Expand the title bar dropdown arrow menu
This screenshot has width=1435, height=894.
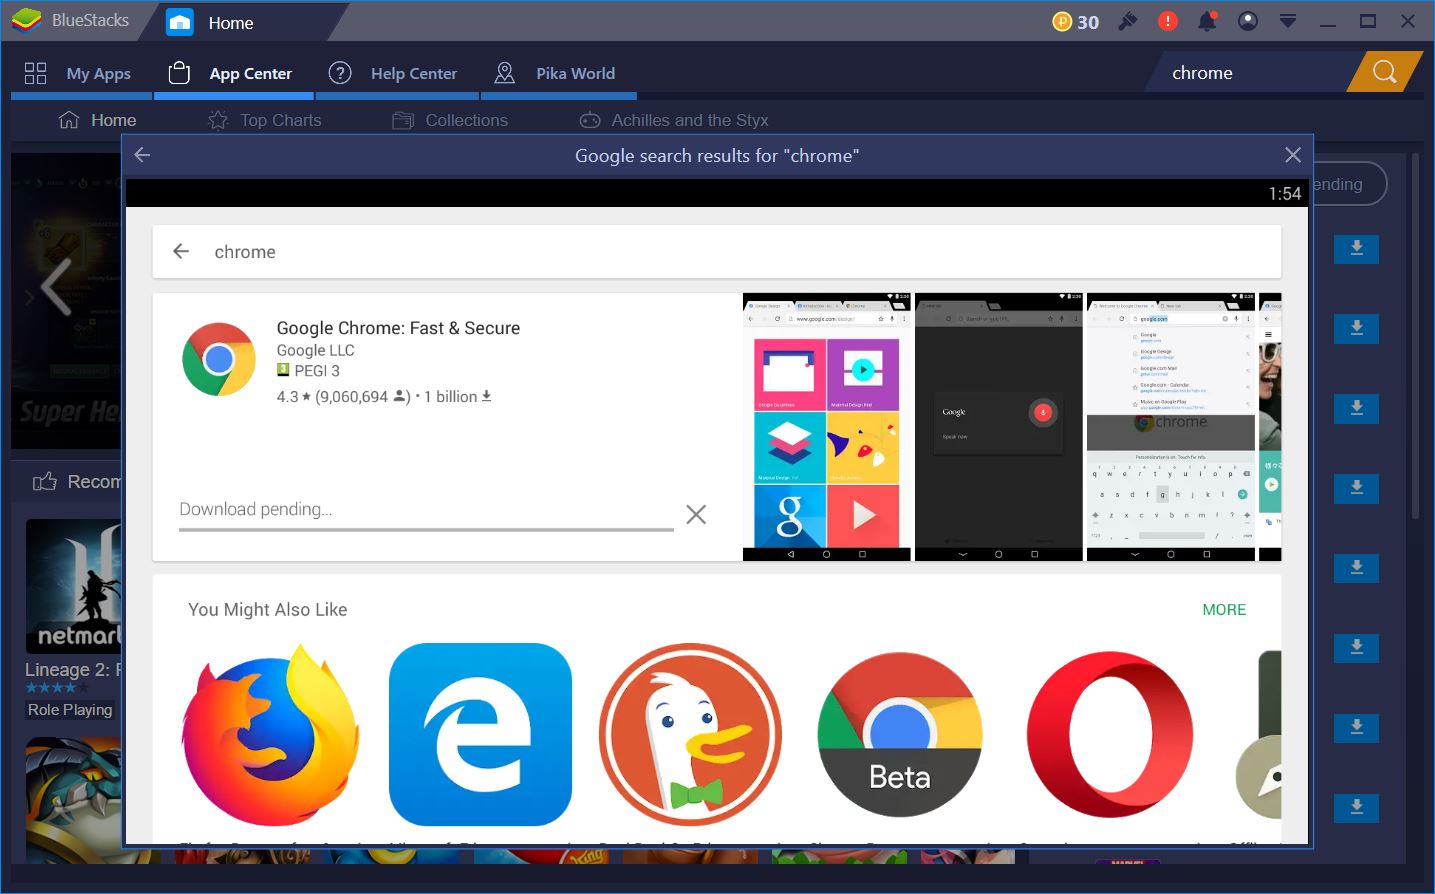point(1288,21)
